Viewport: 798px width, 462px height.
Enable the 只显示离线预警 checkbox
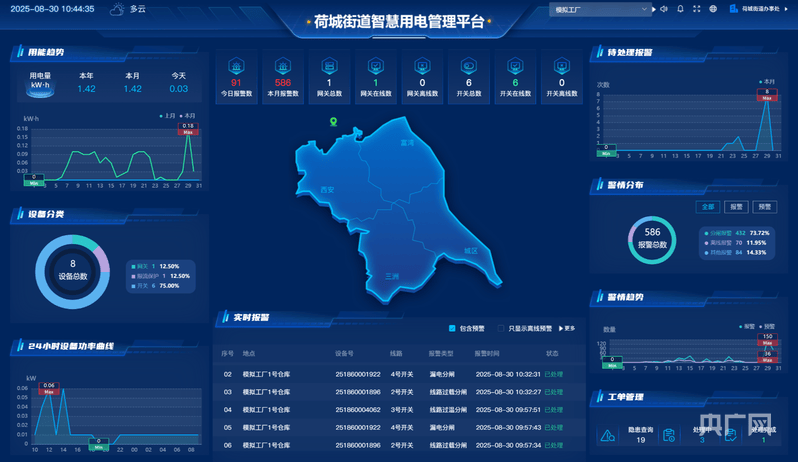pos(501,328)
